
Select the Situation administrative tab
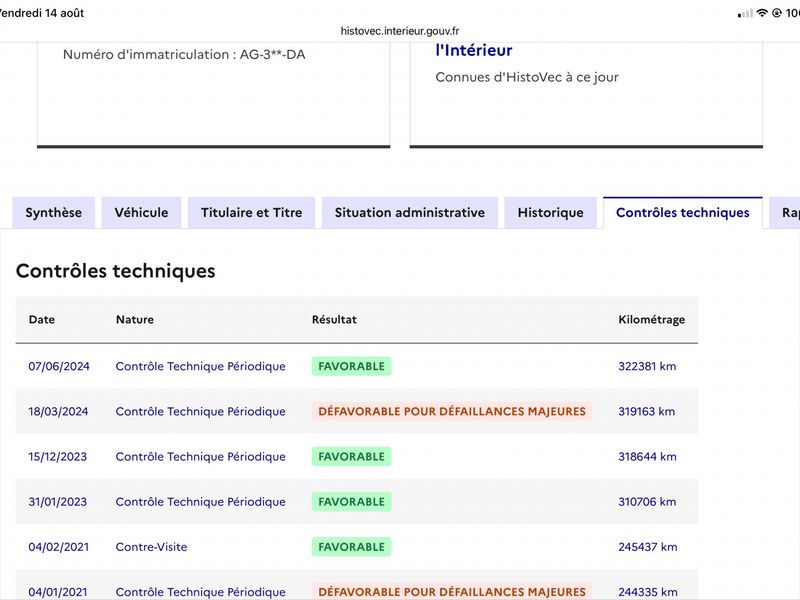(410, 212)
